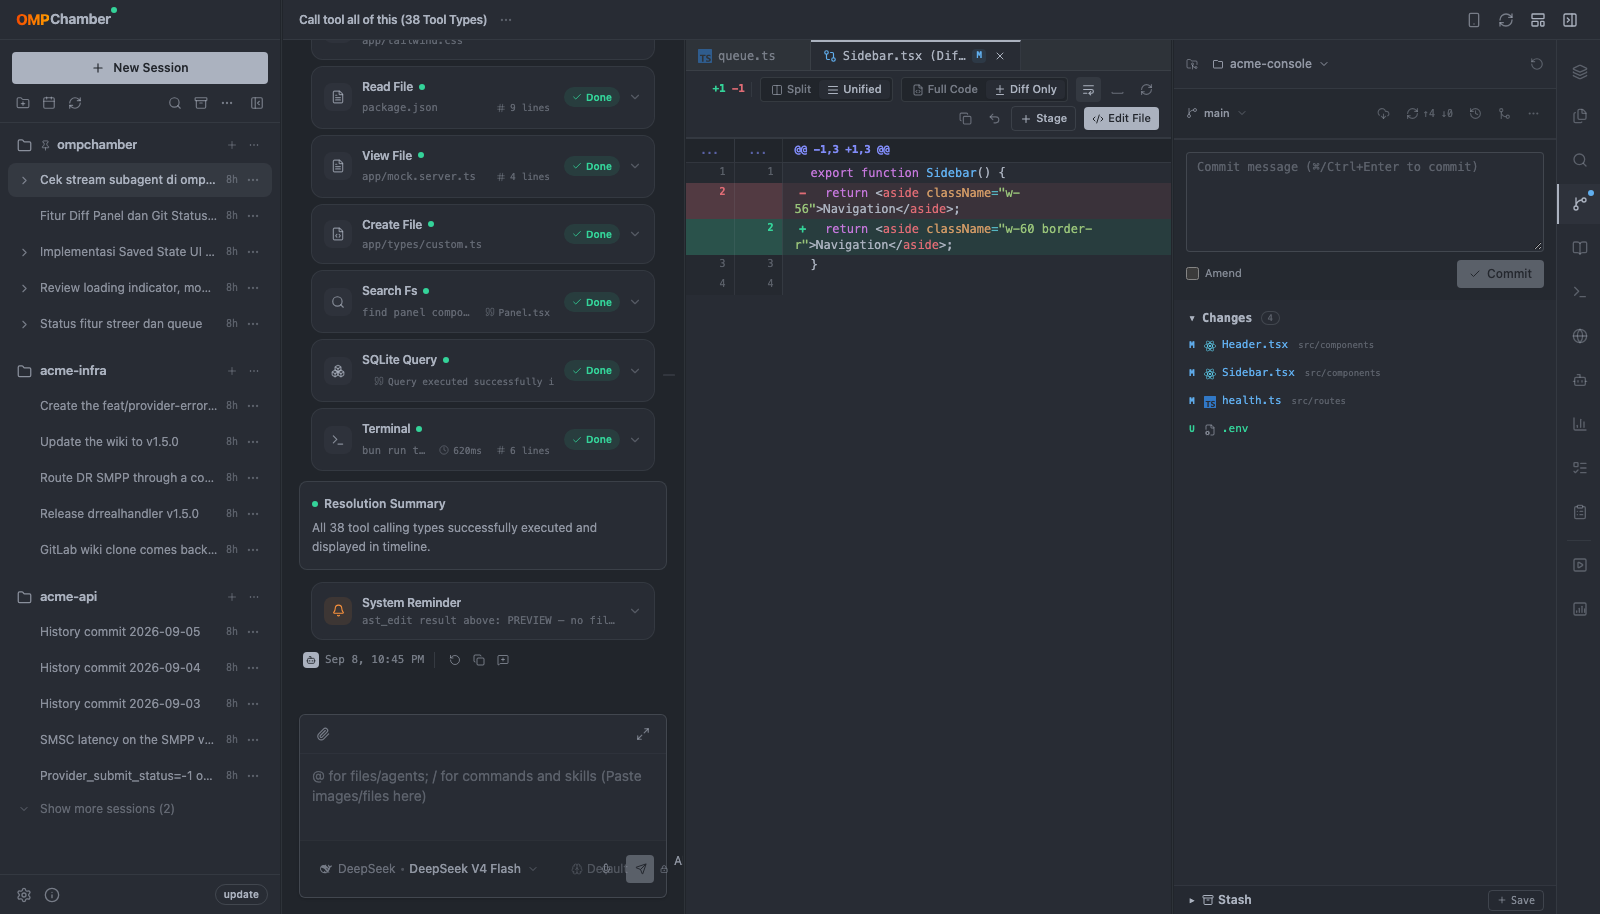Expand the Read File tool card chevron
The width and height of the screenshot is (1600, 914).
635,97
